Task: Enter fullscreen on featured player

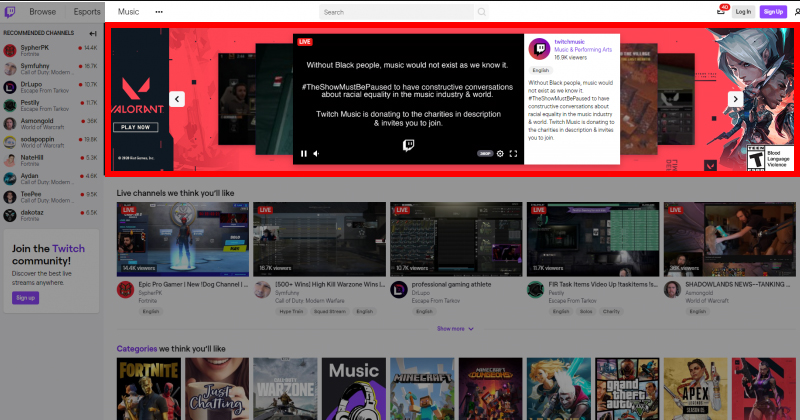Action: pyautogui.click(x=513, y=154)
